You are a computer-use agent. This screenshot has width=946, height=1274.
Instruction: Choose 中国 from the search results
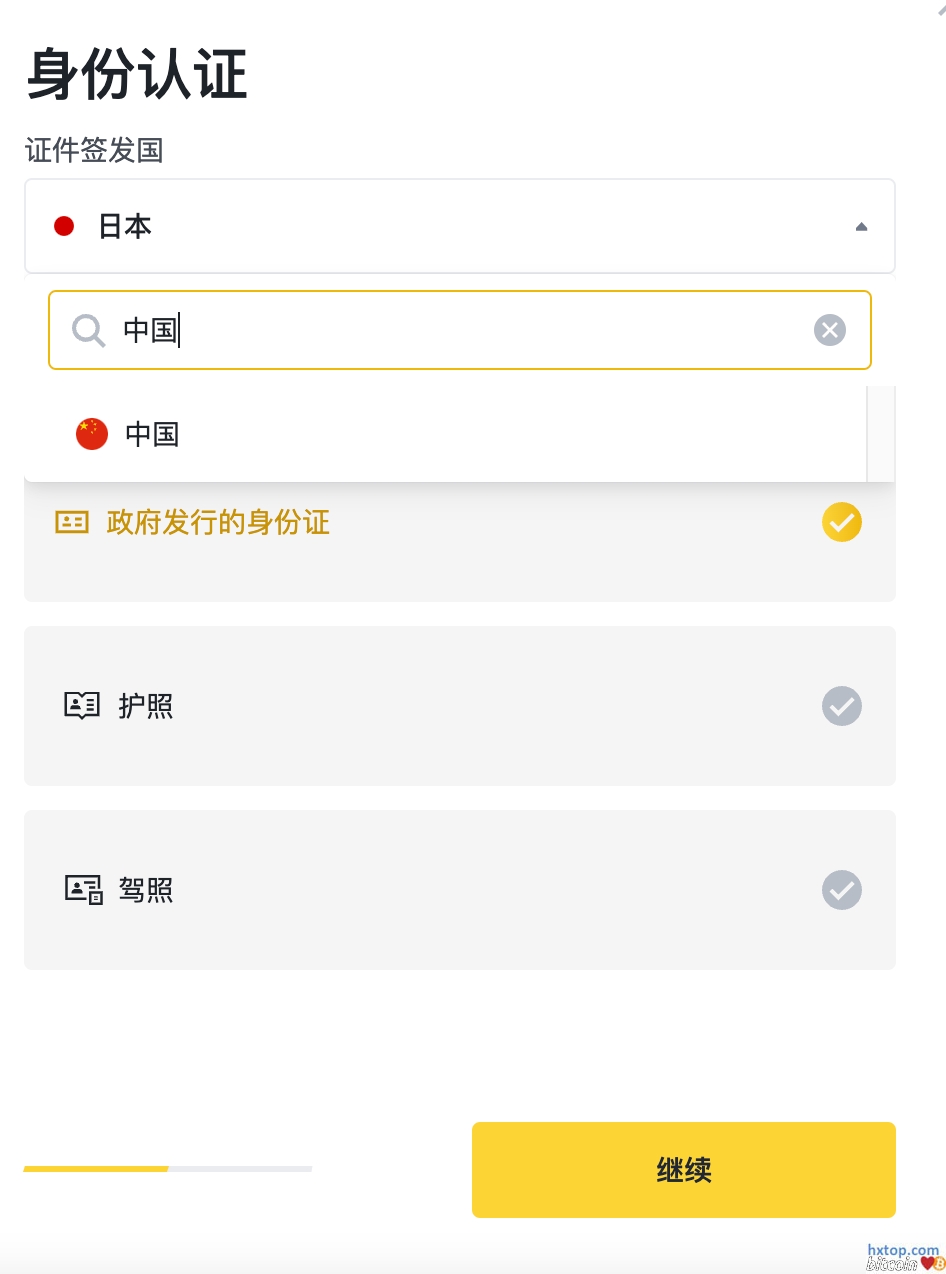coord(152,434)
